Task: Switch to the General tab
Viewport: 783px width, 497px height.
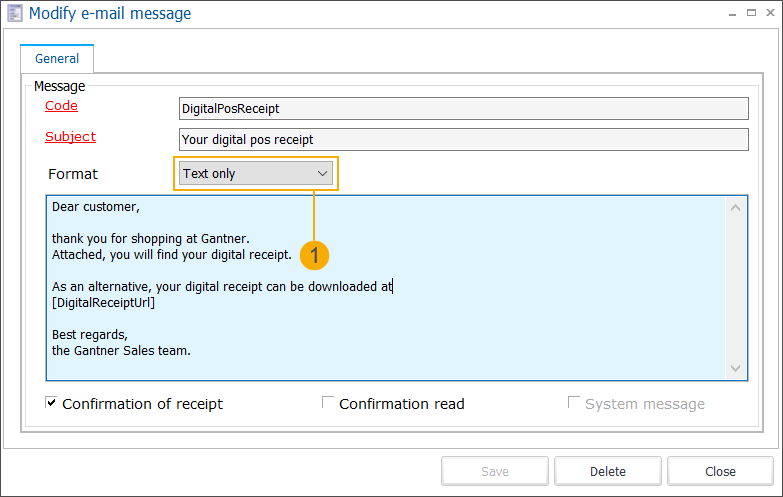Action: click(57, 58)
